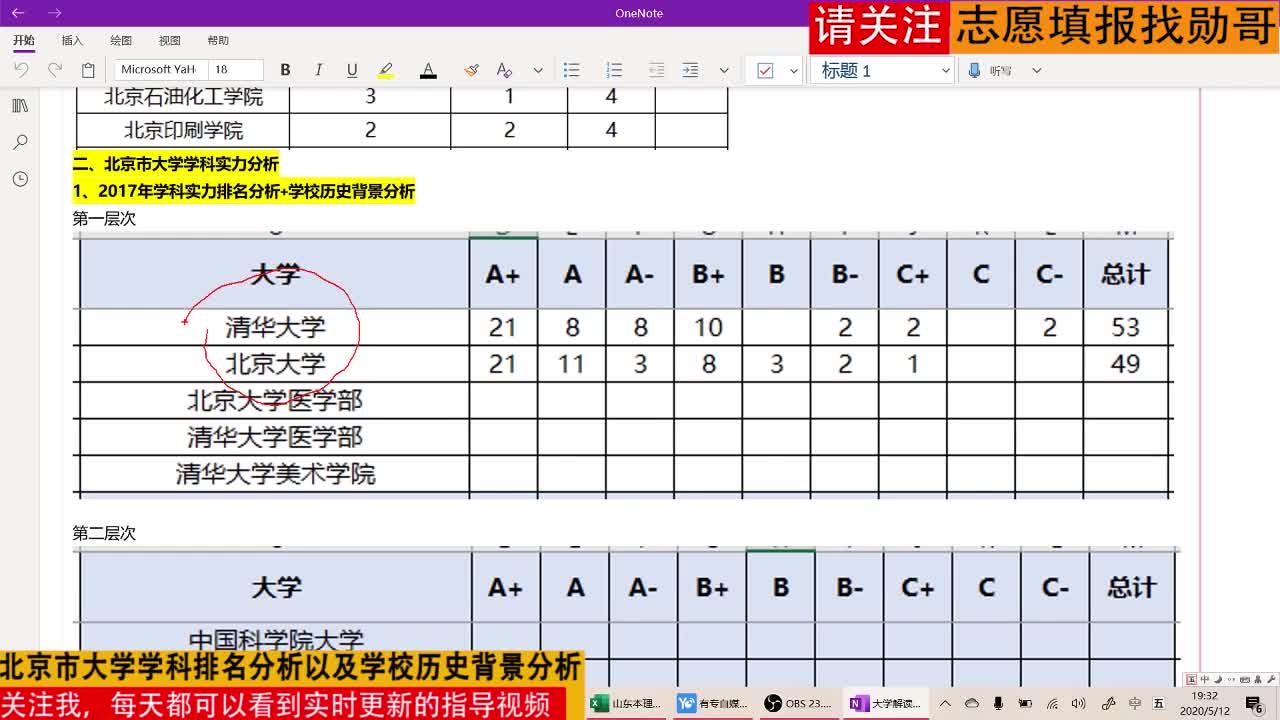The image size is (1280, 720).
Task: Go back with the title bar arrow
Action: pos(18,13)
